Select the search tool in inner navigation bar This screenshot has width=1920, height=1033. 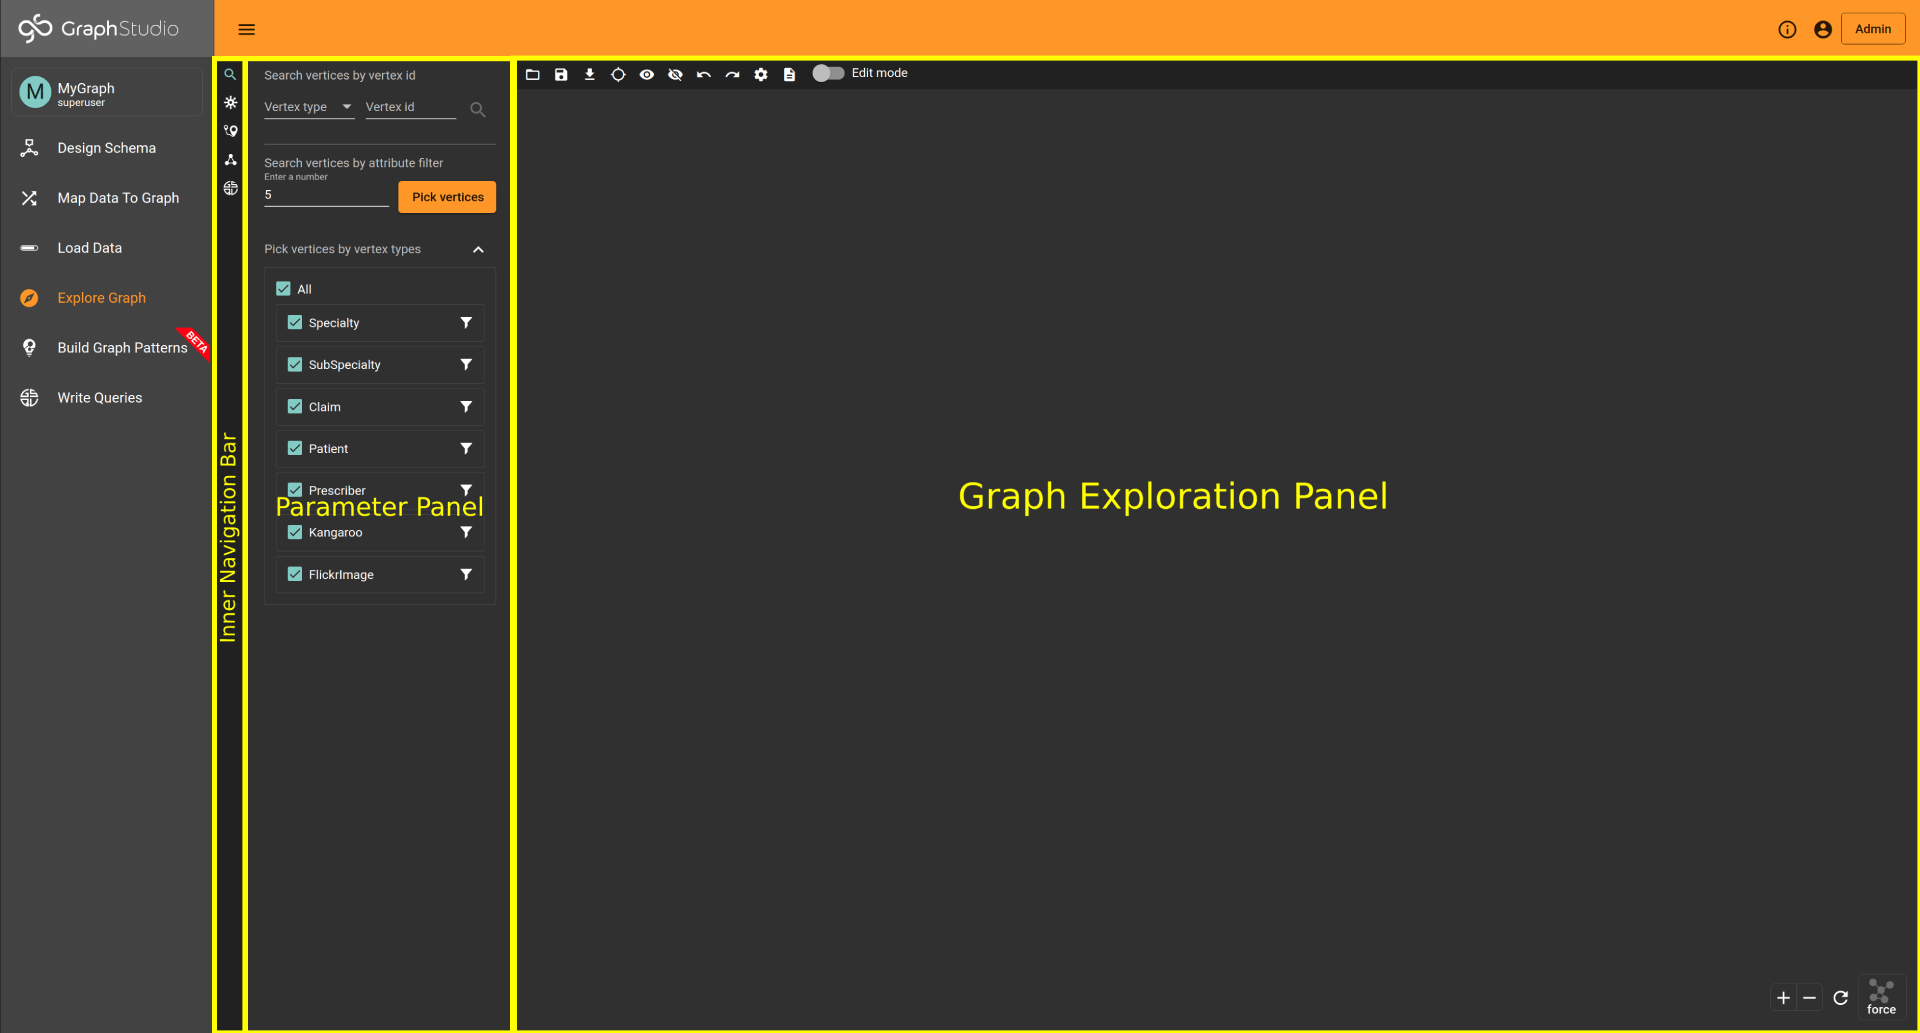pyautogui.click(x=229, y=74)
